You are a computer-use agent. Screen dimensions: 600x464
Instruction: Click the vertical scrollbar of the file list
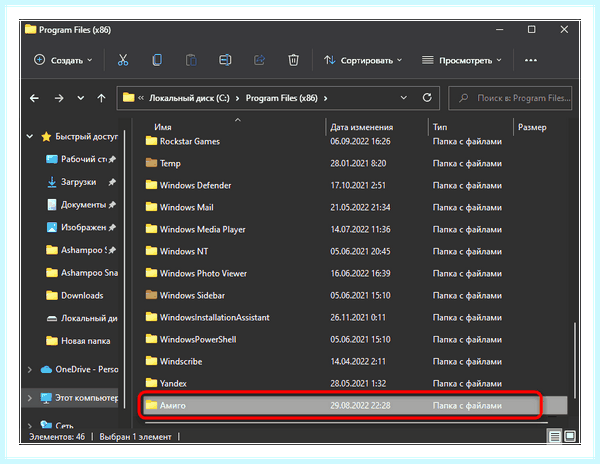pyautogui.click(x=574, y=360)
